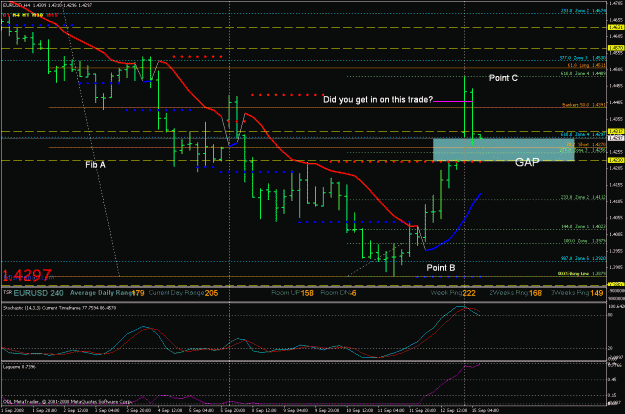Select the magenta horizontal line near Point C
Viewport: 625px width, 414px height.
tap(453, 102)
